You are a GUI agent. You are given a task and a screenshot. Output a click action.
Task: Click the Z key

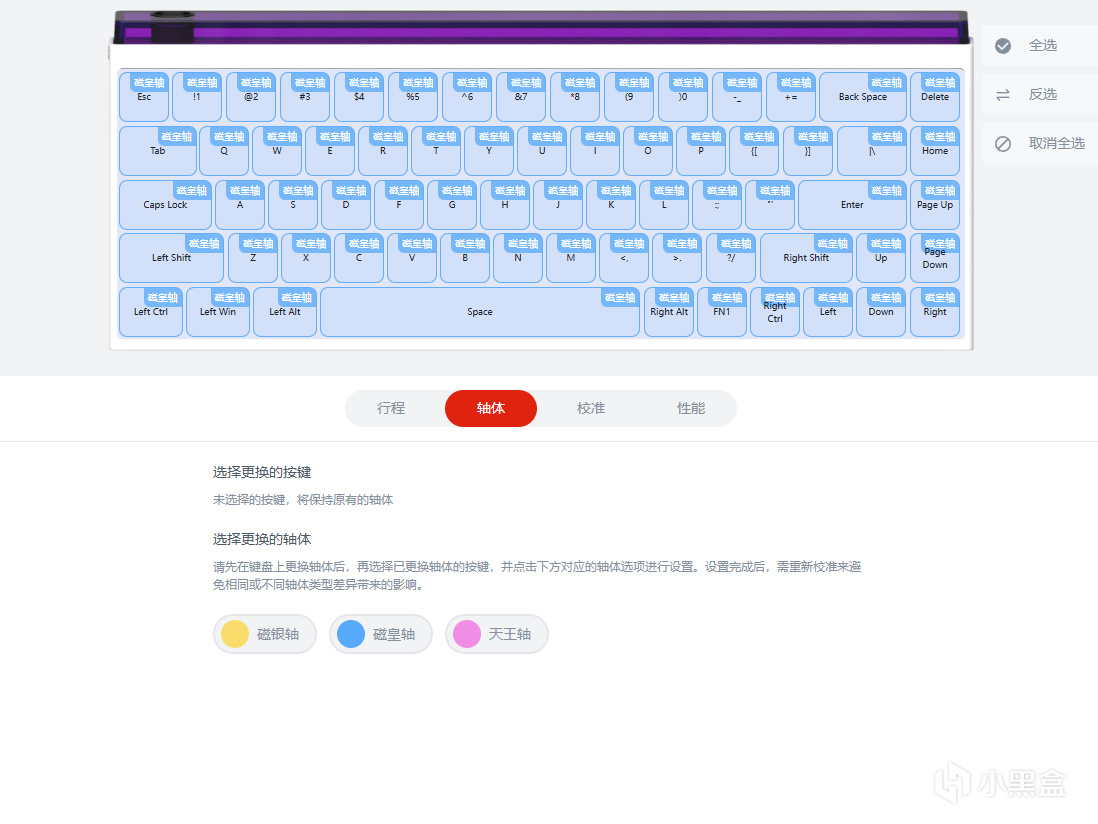point(253,258)
